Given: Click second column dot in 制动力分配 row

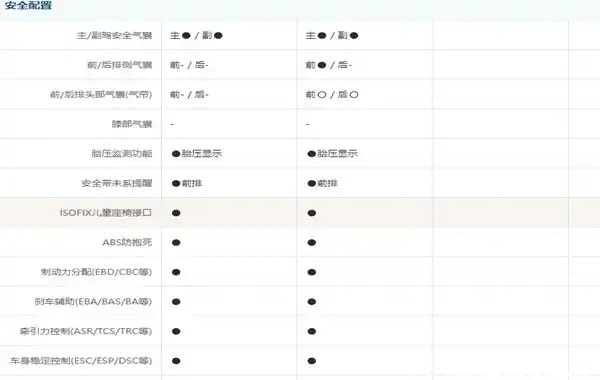Looking at the screenshot, I should [311, 272].
